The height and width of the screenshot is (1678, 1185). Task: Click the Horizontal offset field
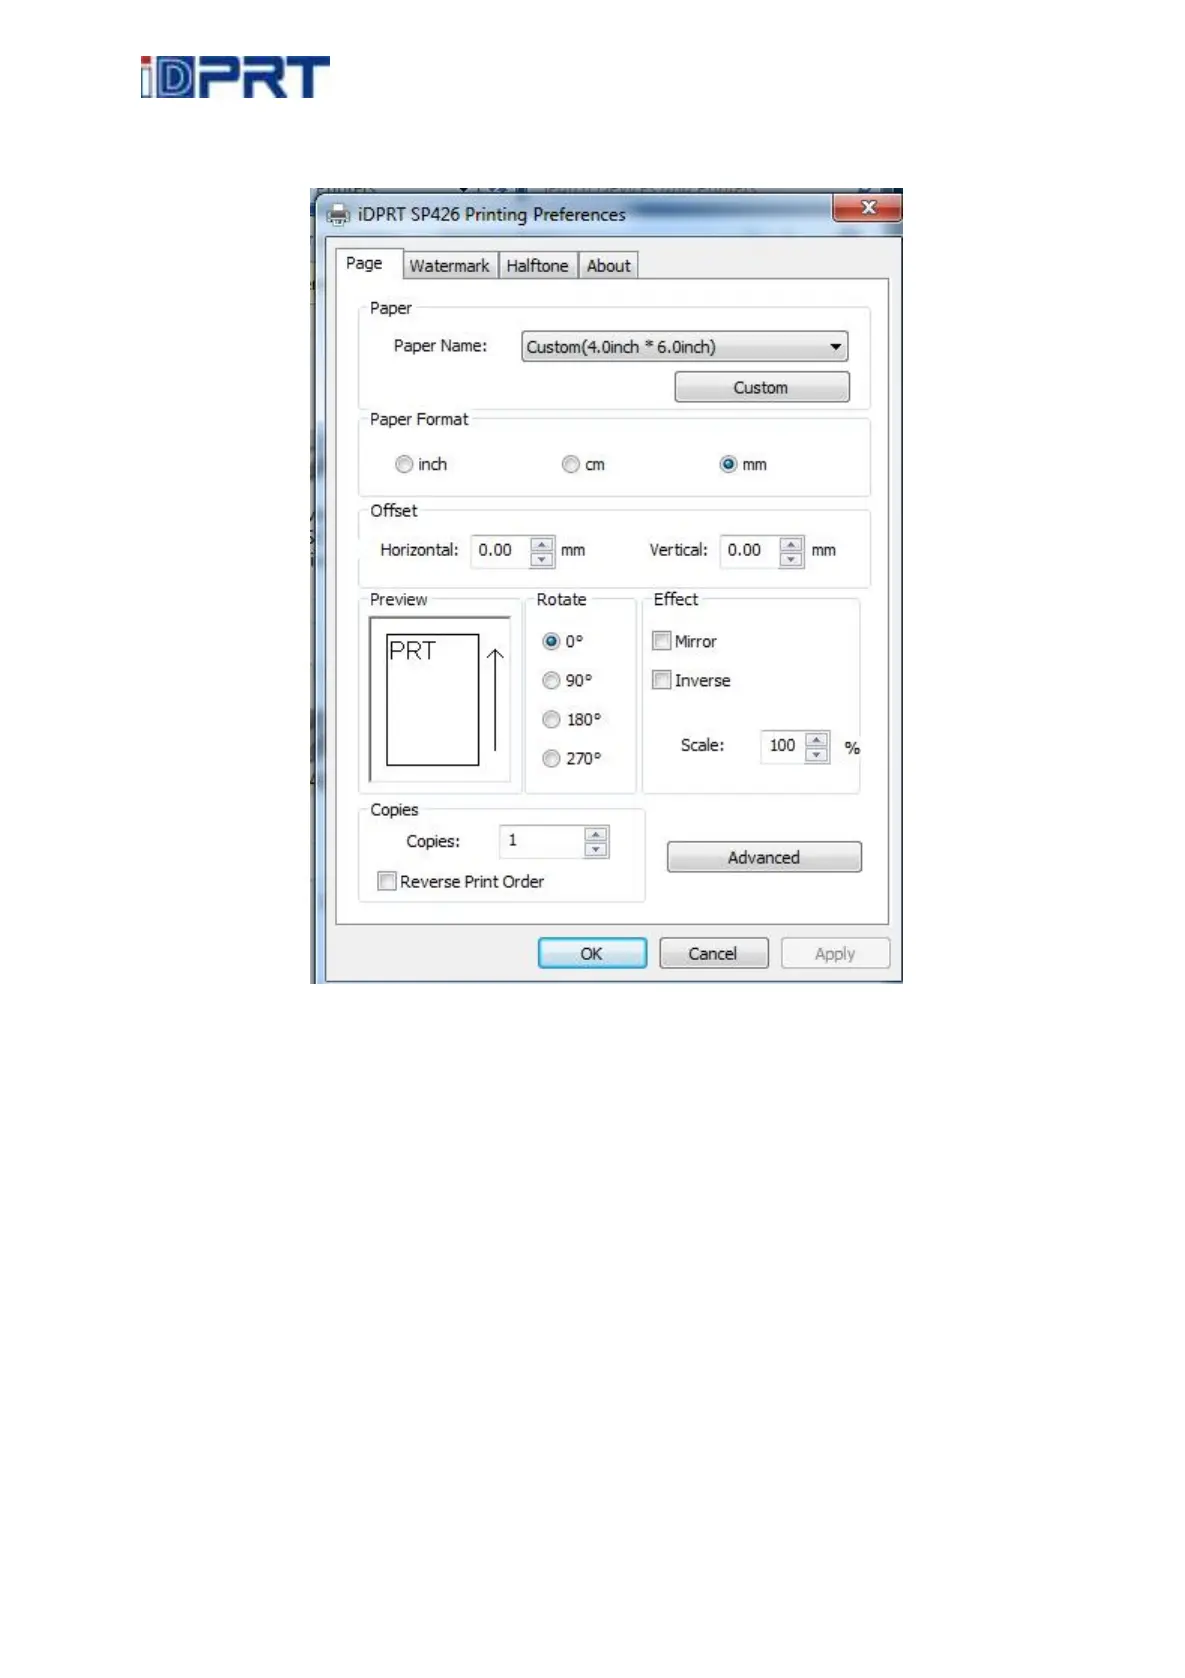click(501, 550)
